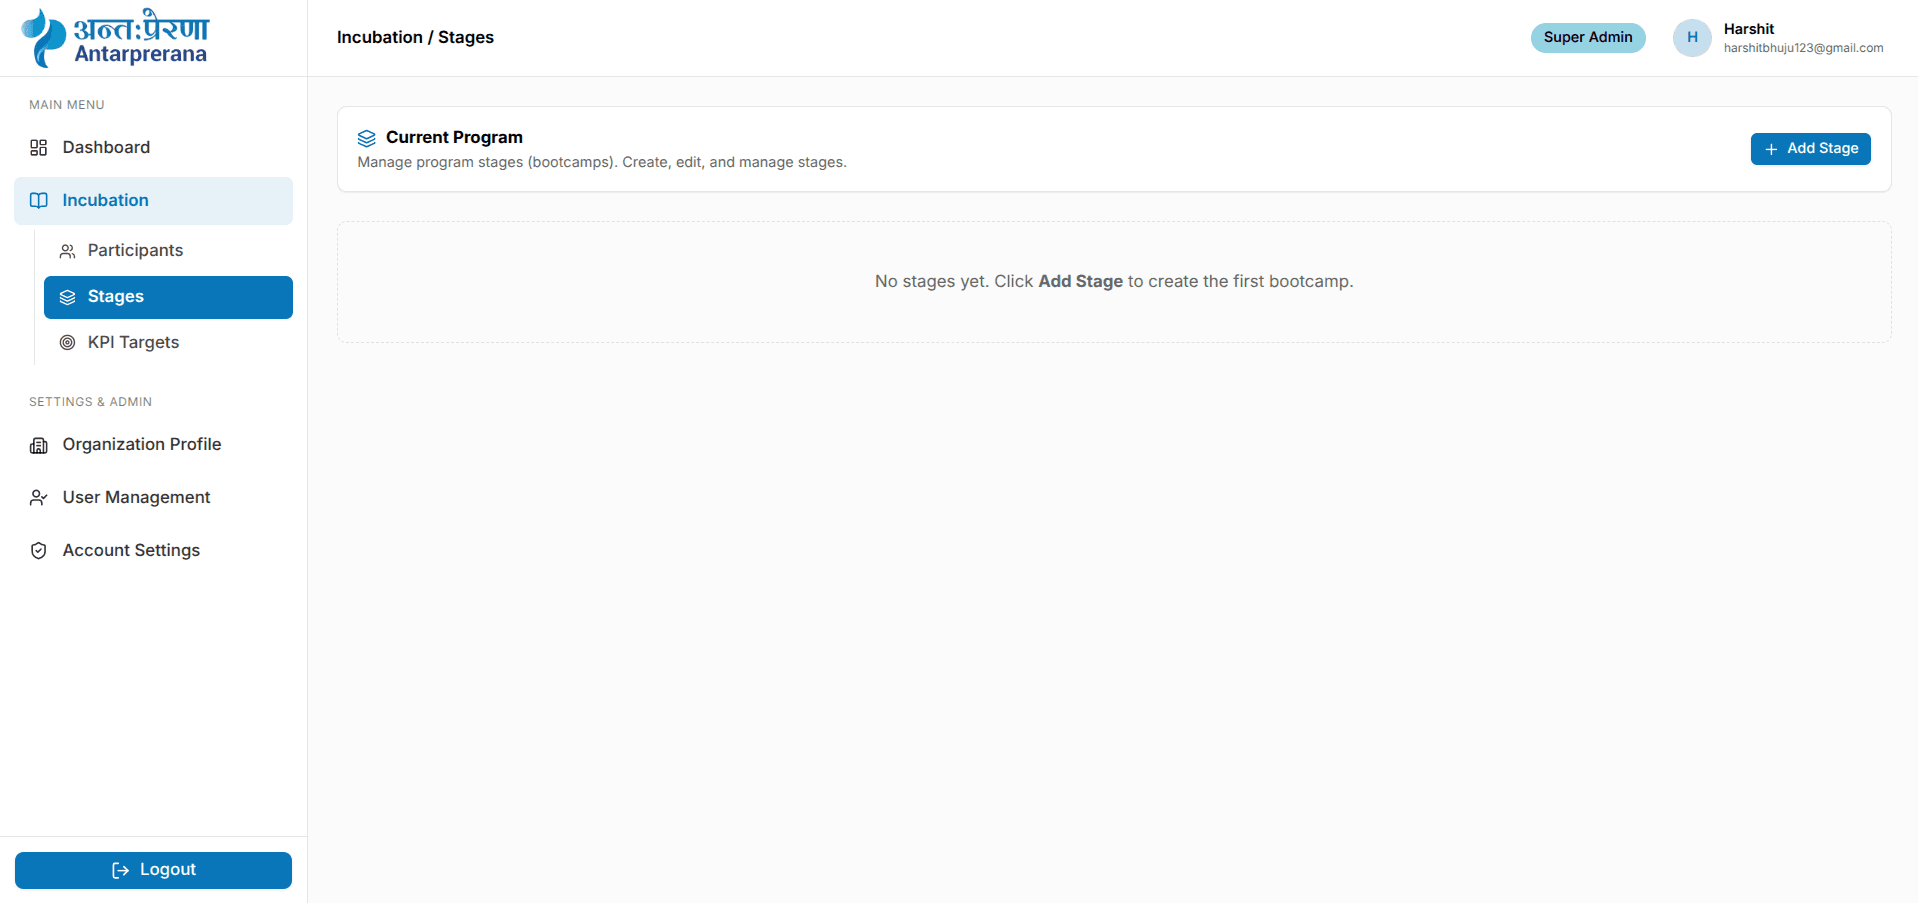This screenshot has height=903, width=1918.
Task: Click the Dashboard grid icon
Action: coord(39,148)
